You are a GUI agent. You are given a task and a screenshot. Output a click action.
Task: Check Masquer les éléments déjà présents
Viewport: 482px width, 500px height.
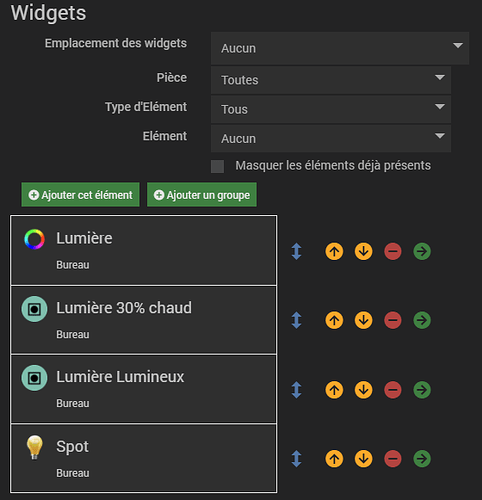click(217, 166)
